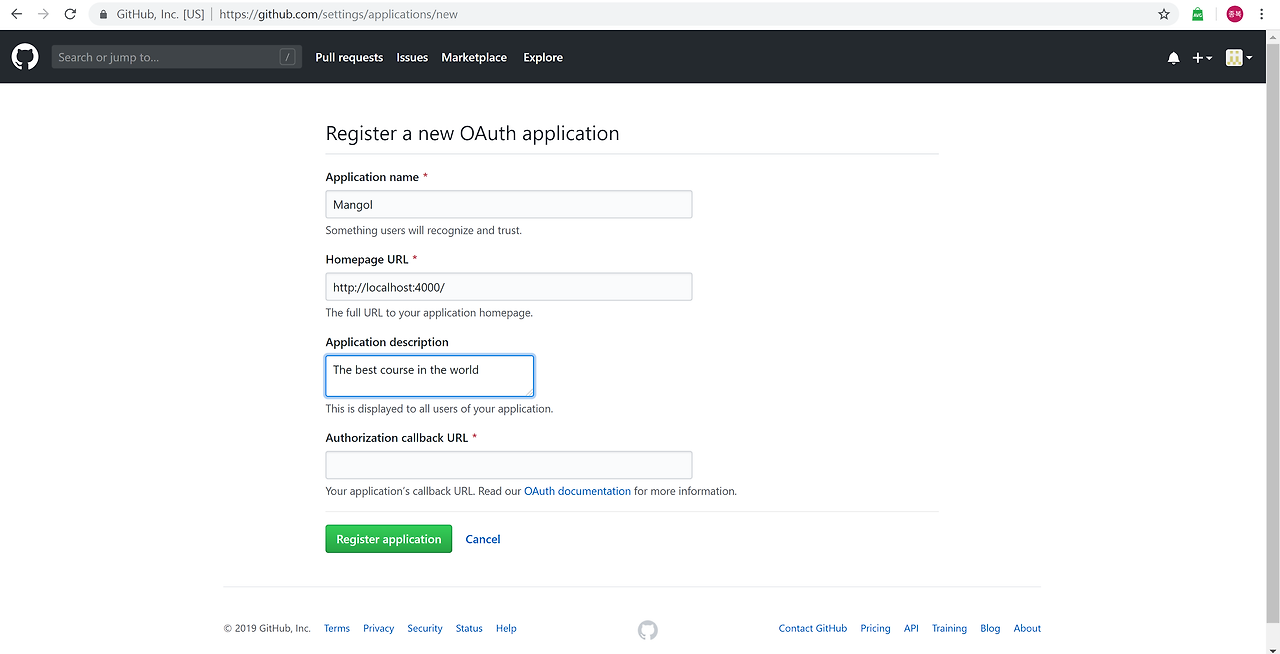Click the browser address bar URL
Image resolution: width=1280 pixels, height=654 pixels.
click(x=338, y=15)
